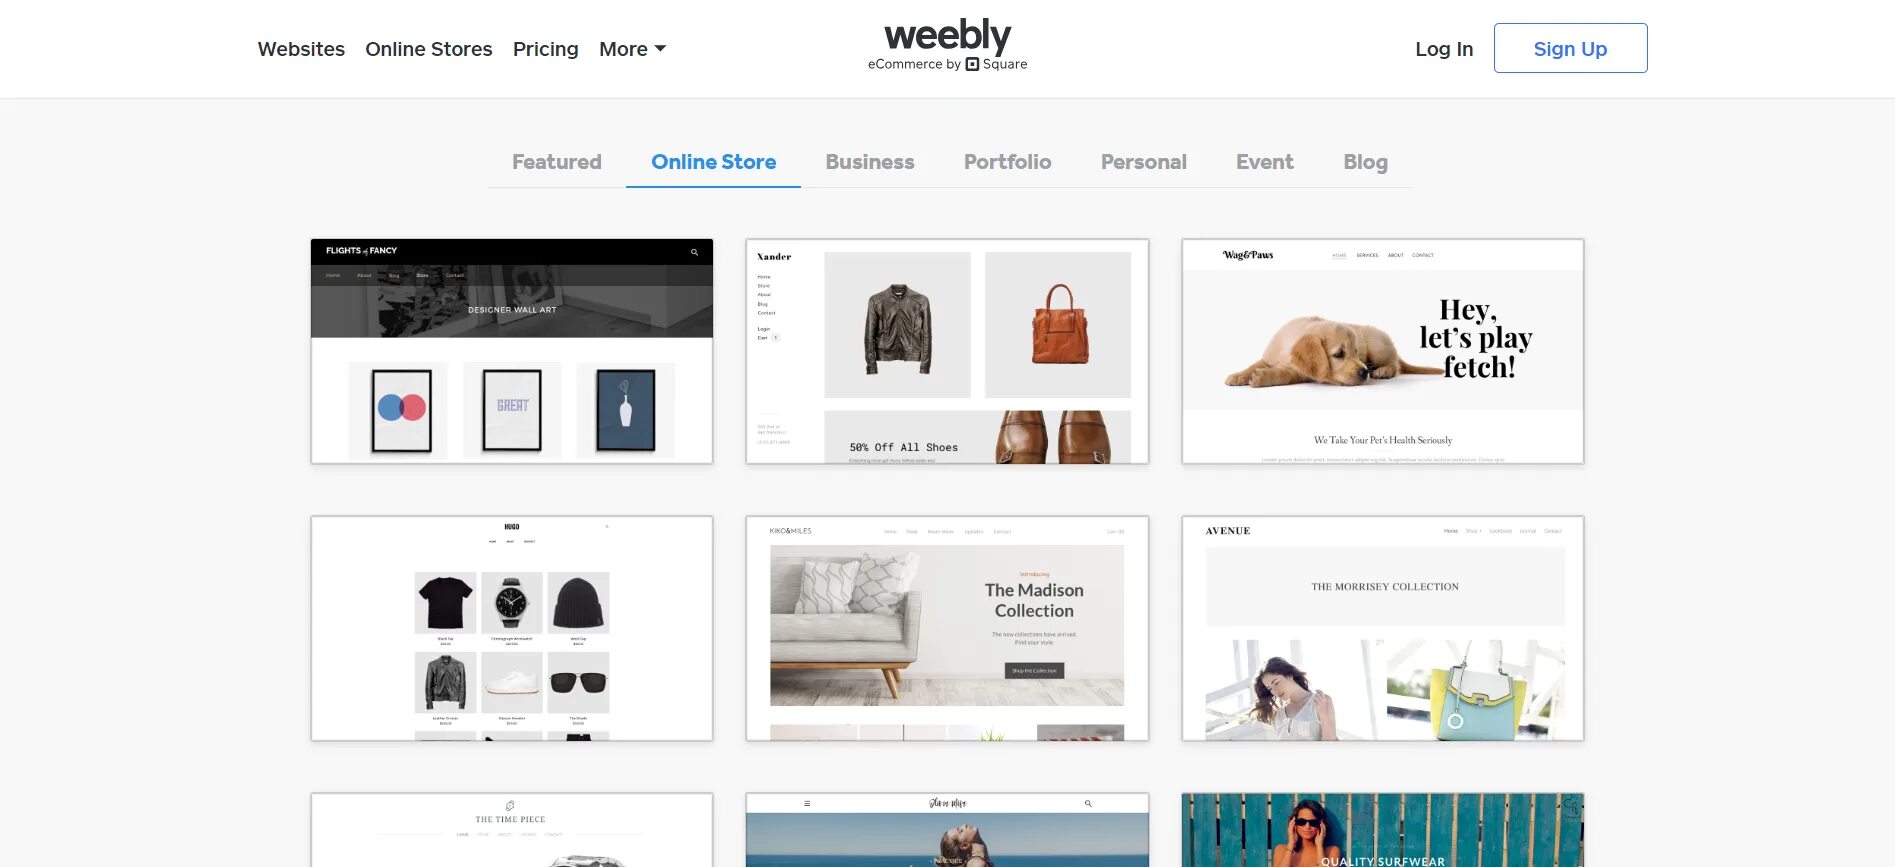The width and height of the screenshot is (1895, 867).
Task: Click the search icon in Flights of Fancy theme
Action: [694, 252]
